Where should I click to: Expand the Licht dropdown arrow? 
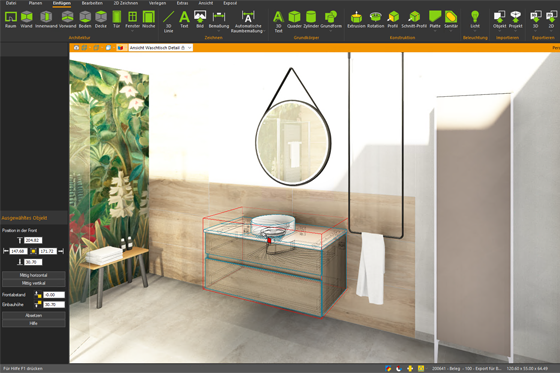[475, 31]
